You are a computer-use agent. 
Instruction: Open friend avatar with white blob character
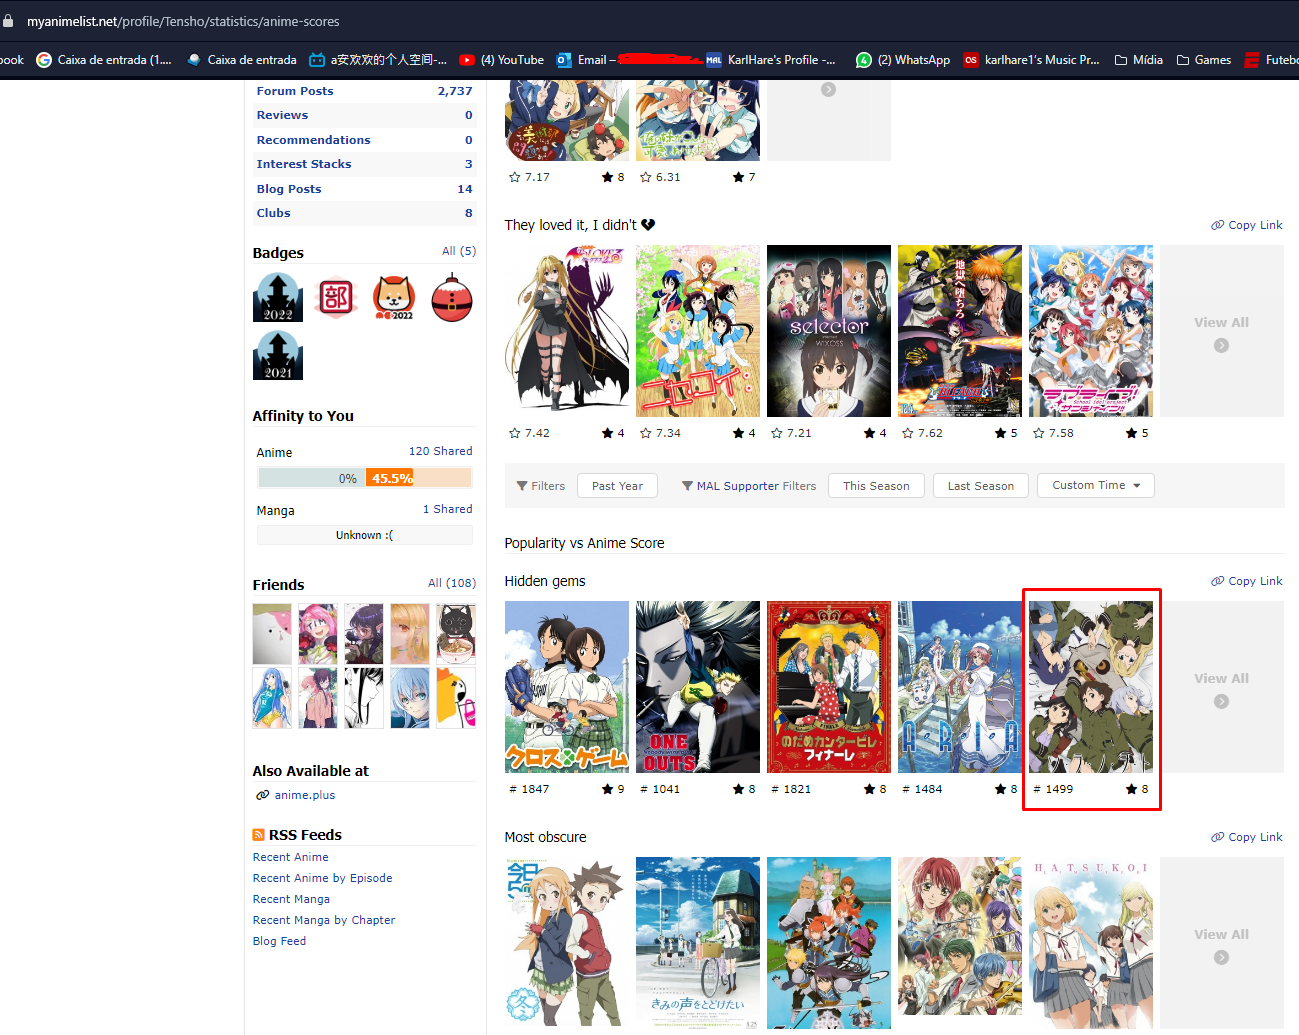pos(272,634)
